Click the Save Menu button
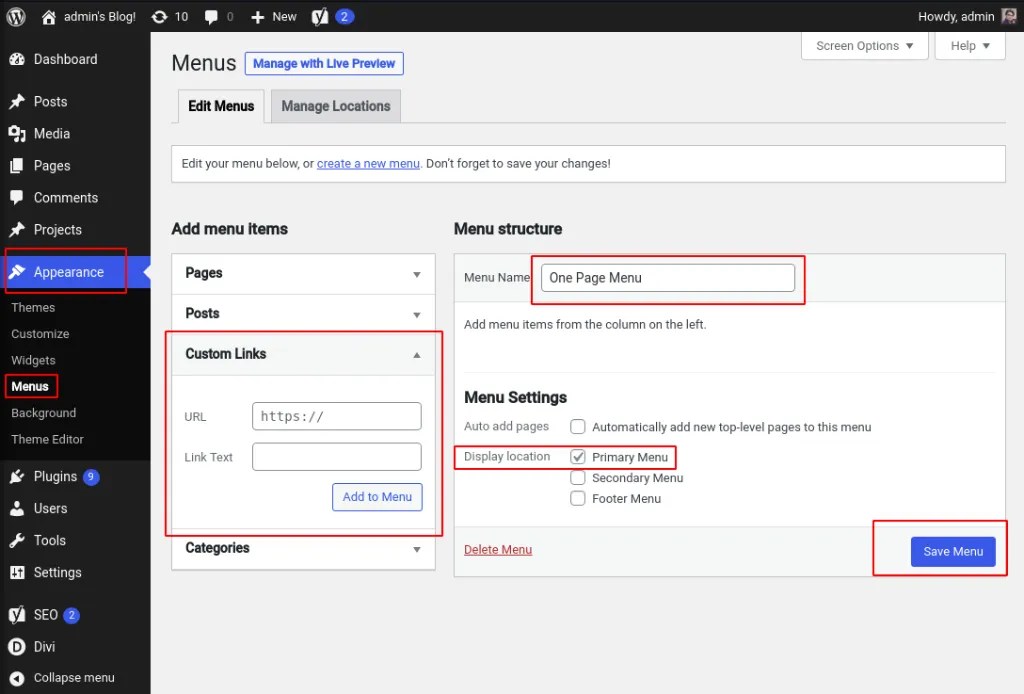This screenshot has height=694, width=1024. pos(952,551)
